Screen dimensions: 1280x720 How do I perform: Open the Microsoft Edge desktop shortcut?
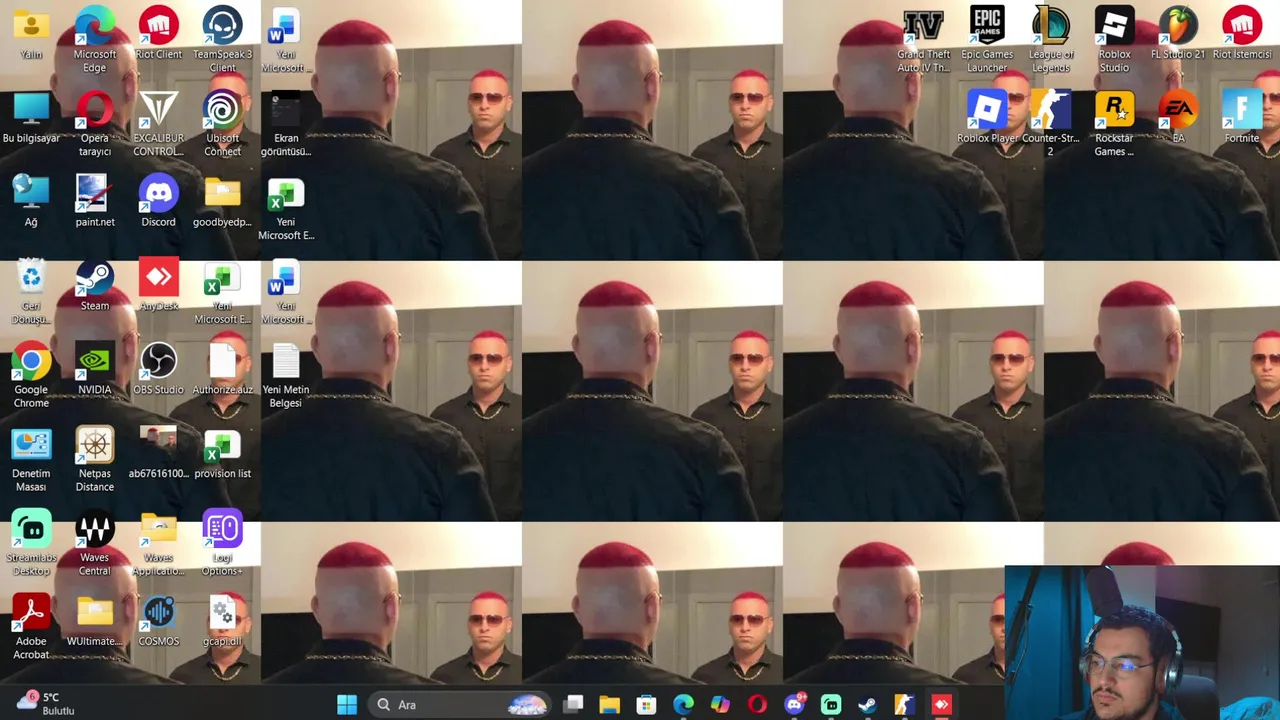tap(94, 39)
